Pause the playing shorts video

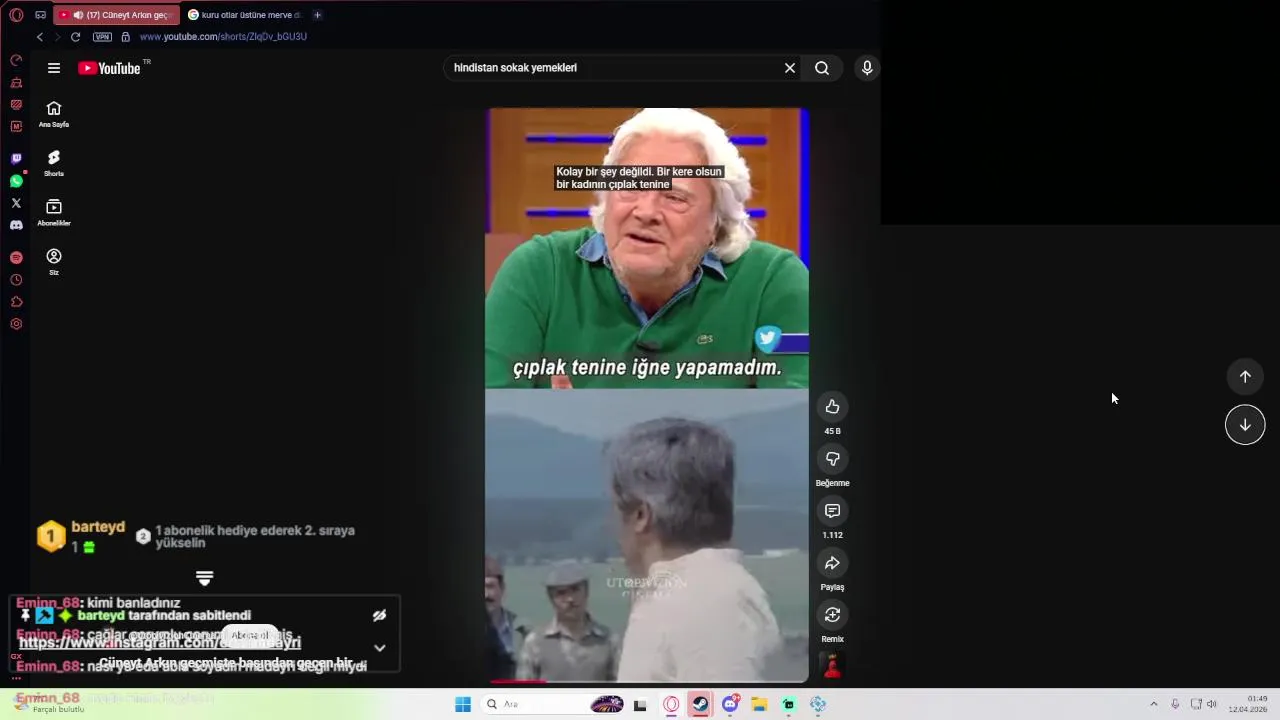click(647, 395)
